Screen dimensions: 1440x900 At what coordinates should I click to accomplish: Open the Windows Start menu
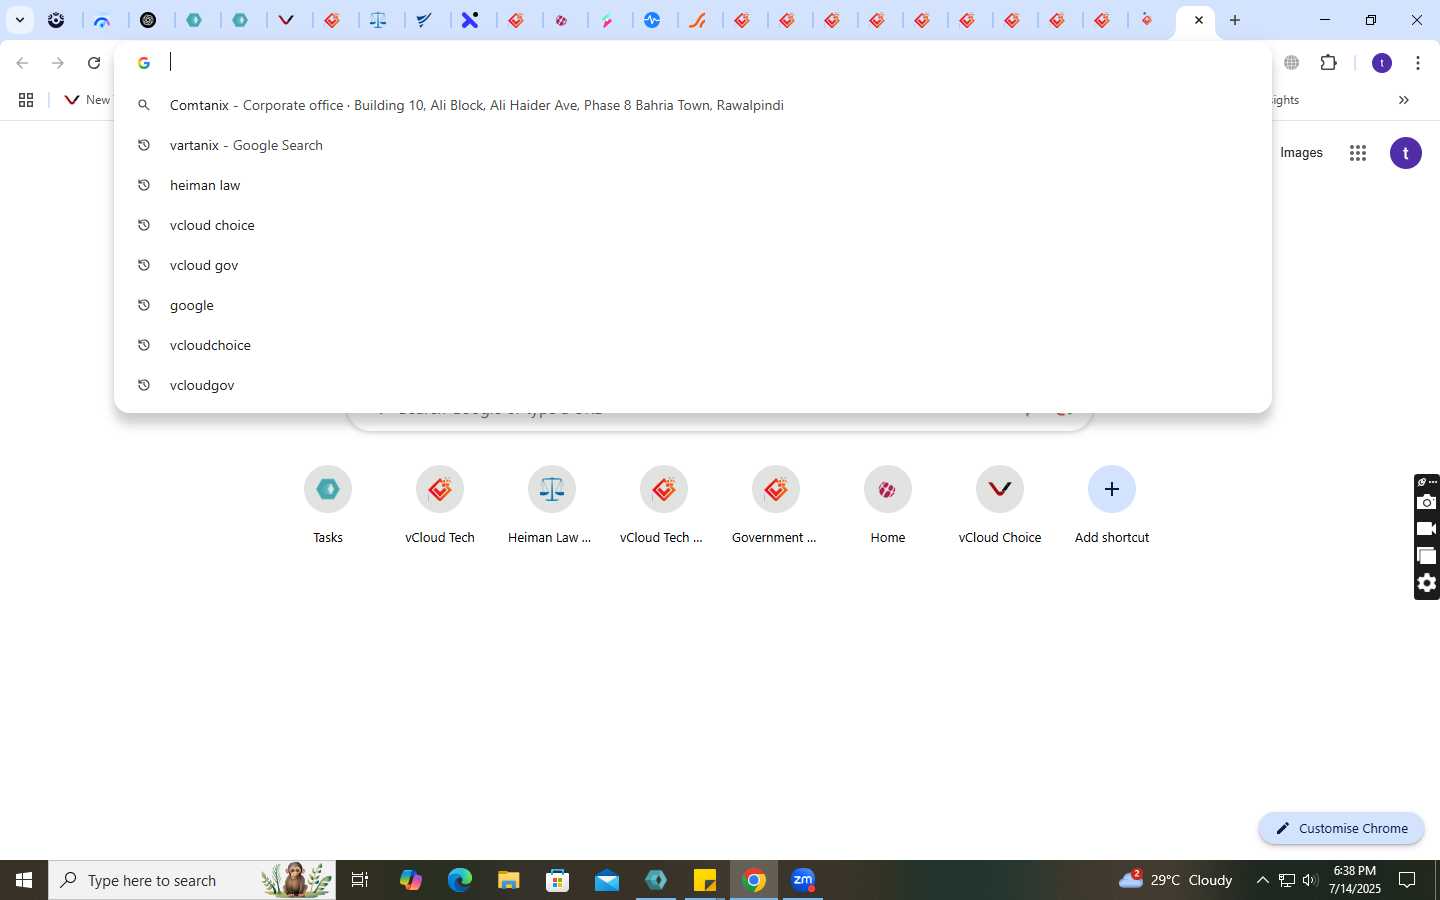click(24, 880)
